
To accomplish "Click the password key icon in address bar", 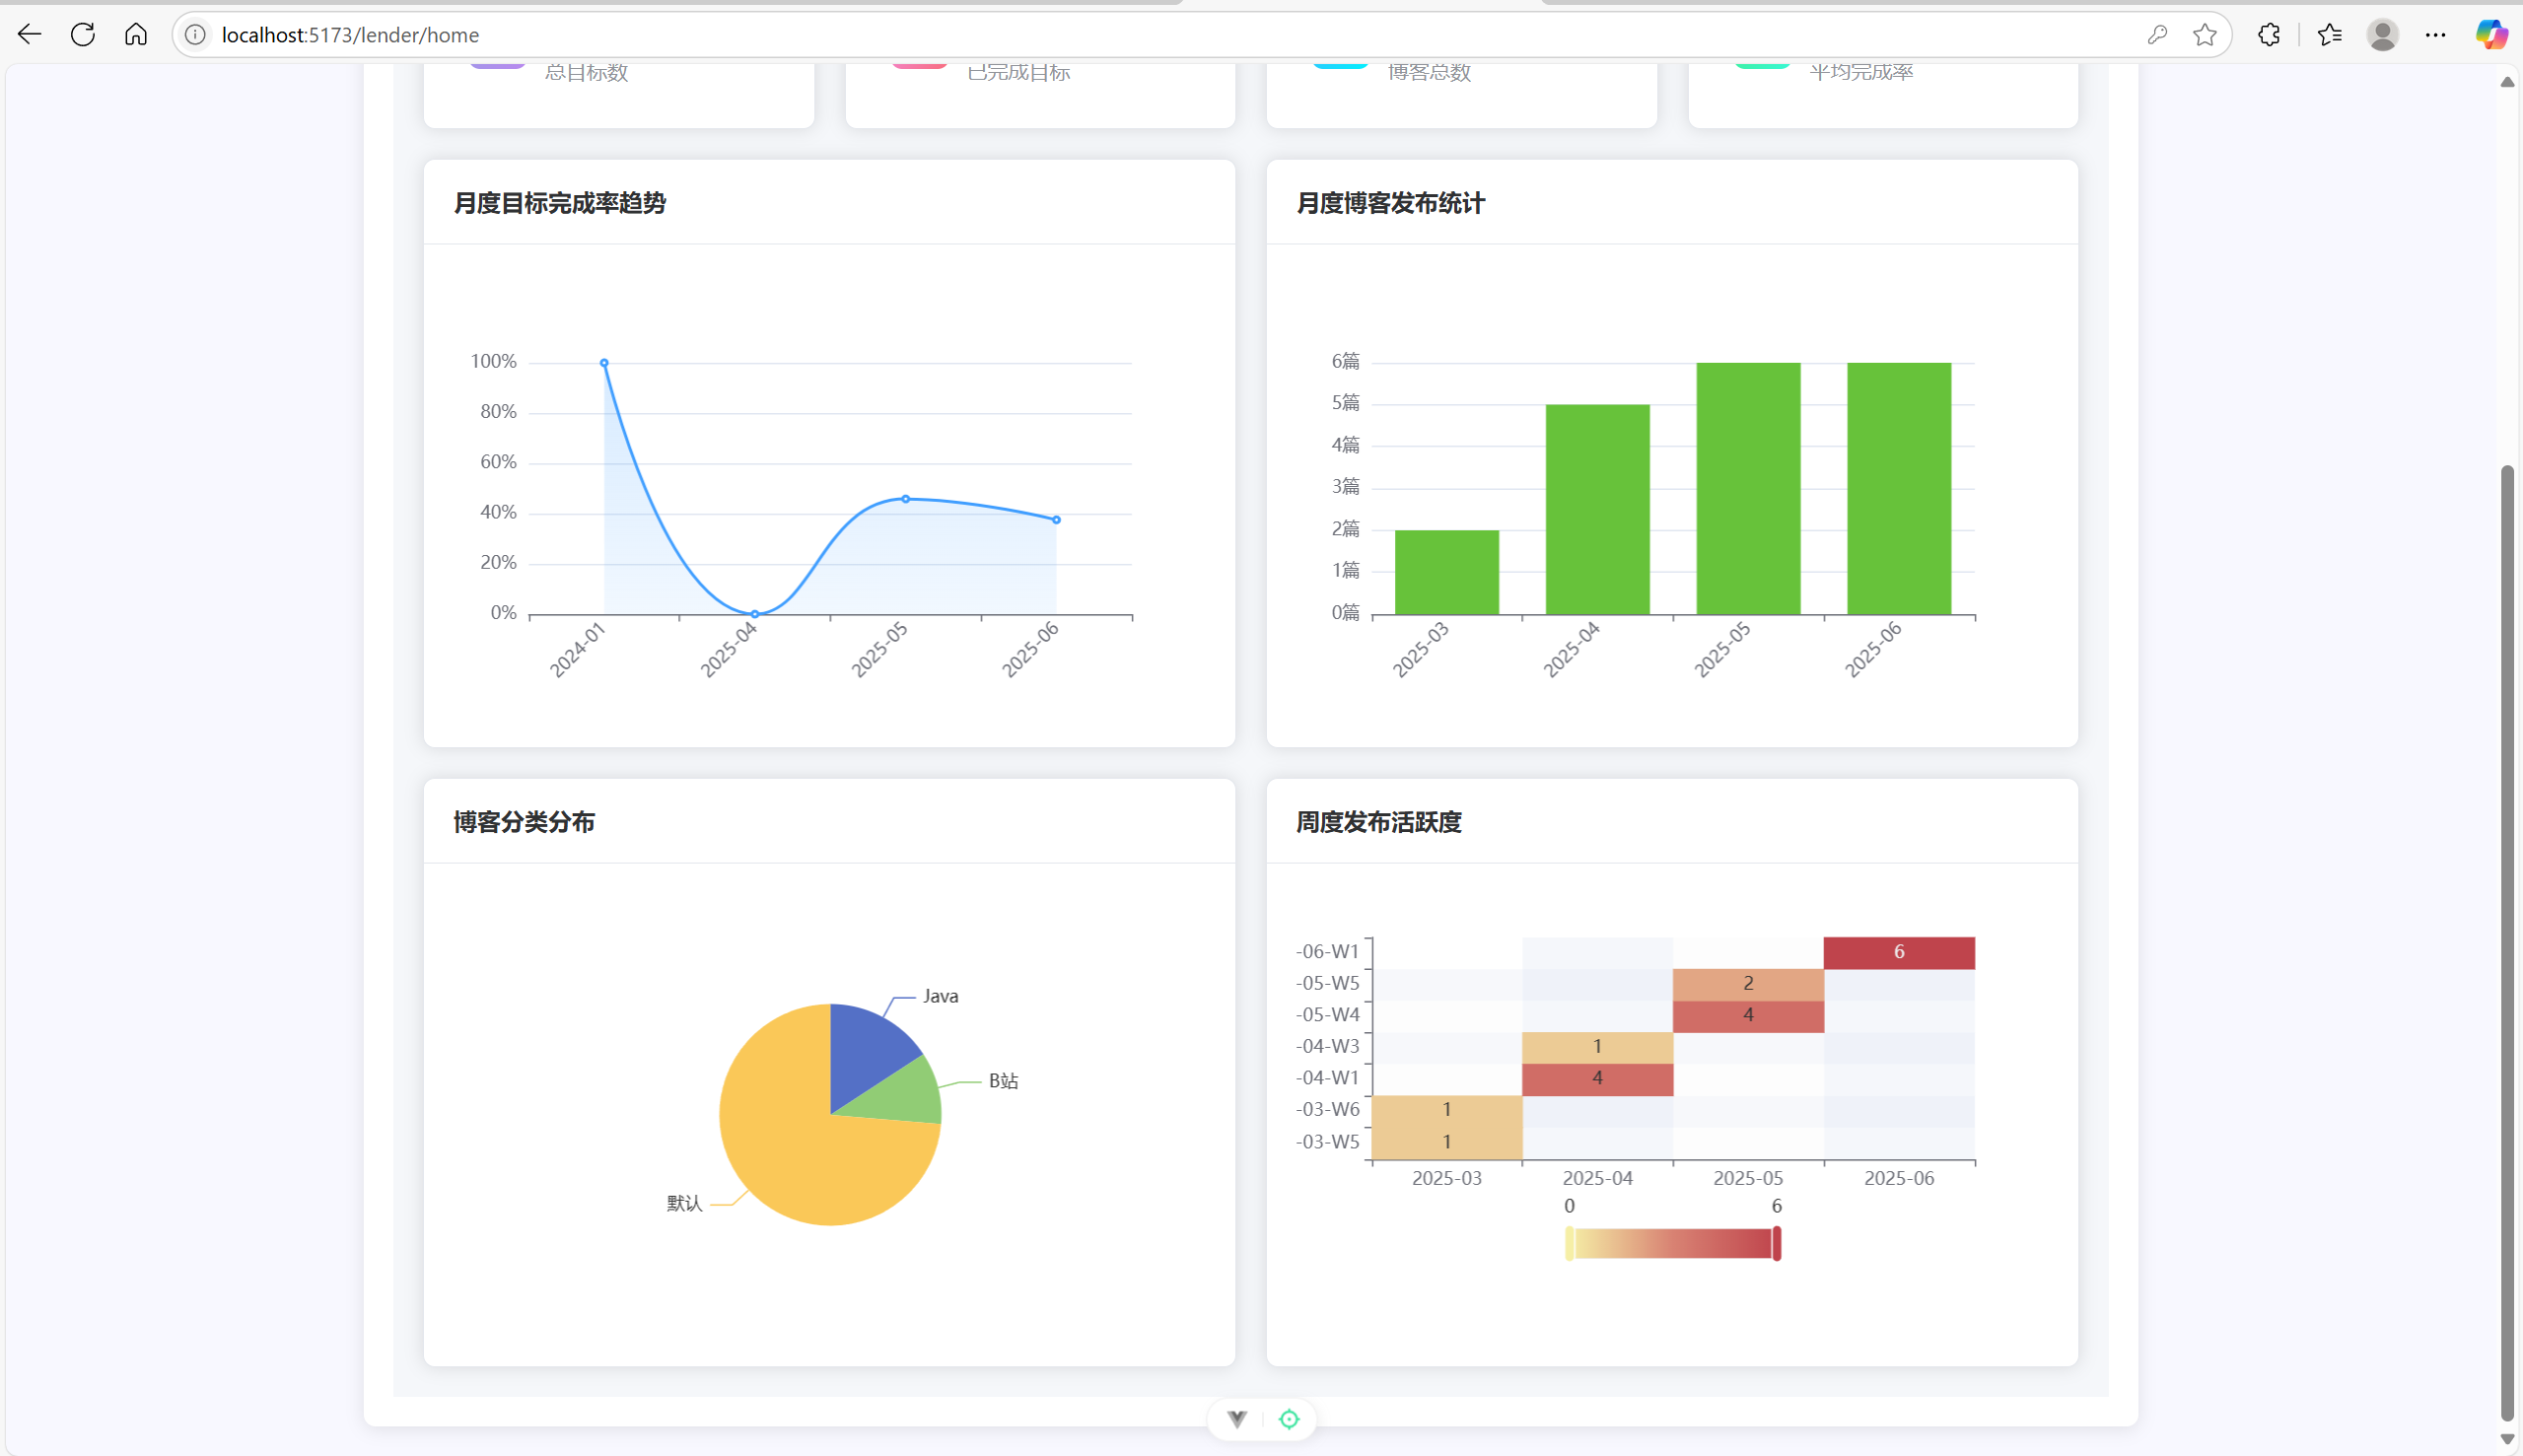I will click(x=2157, y=35).
